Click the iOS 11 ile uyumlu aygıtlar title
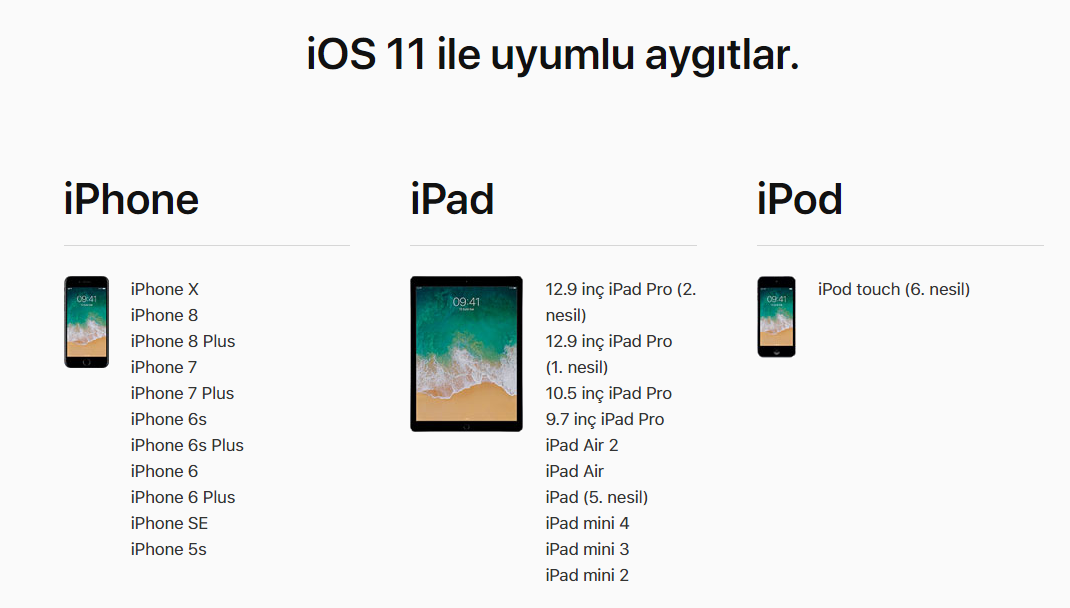 [x=553, y=55]
